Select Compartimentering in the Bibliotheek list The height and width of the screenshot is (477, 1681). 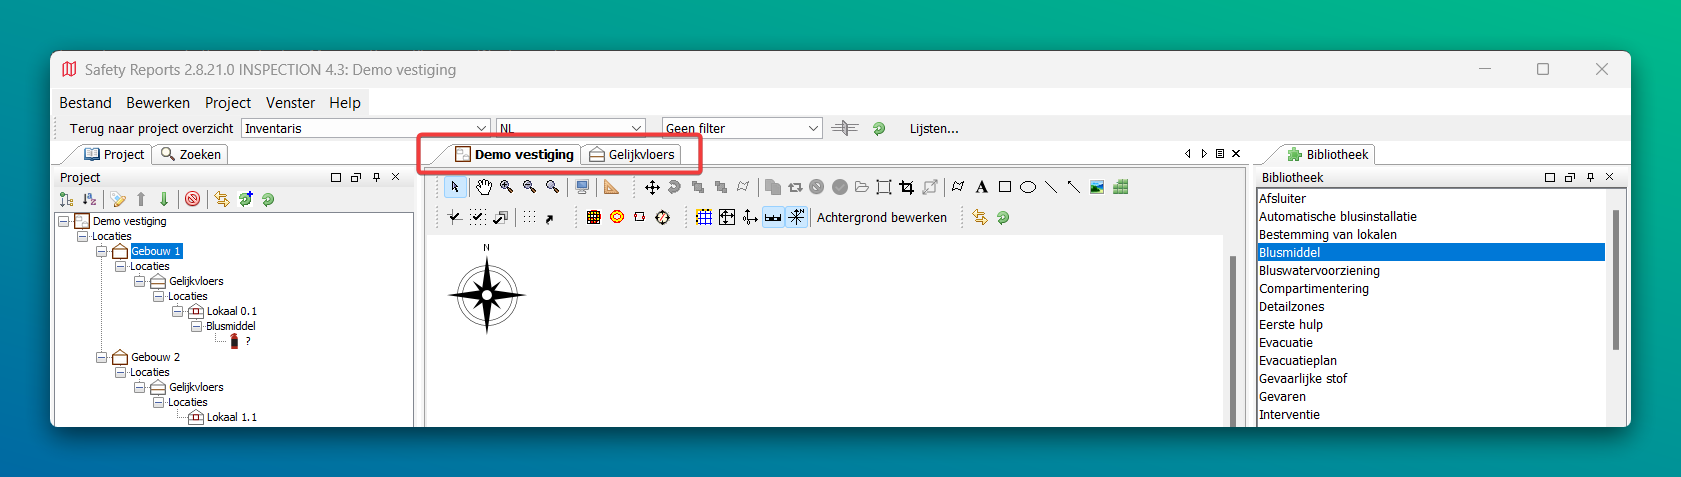pos(1313,288)
